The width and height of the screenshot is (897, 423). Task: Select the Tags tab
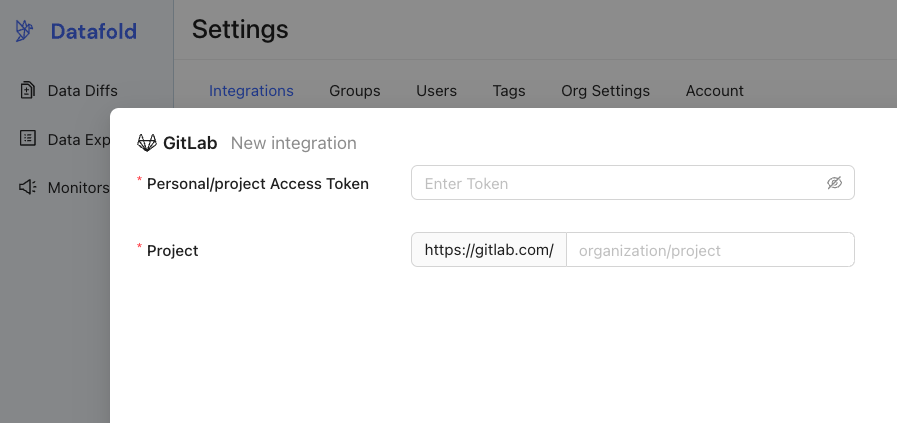click(x=509, y=91)
